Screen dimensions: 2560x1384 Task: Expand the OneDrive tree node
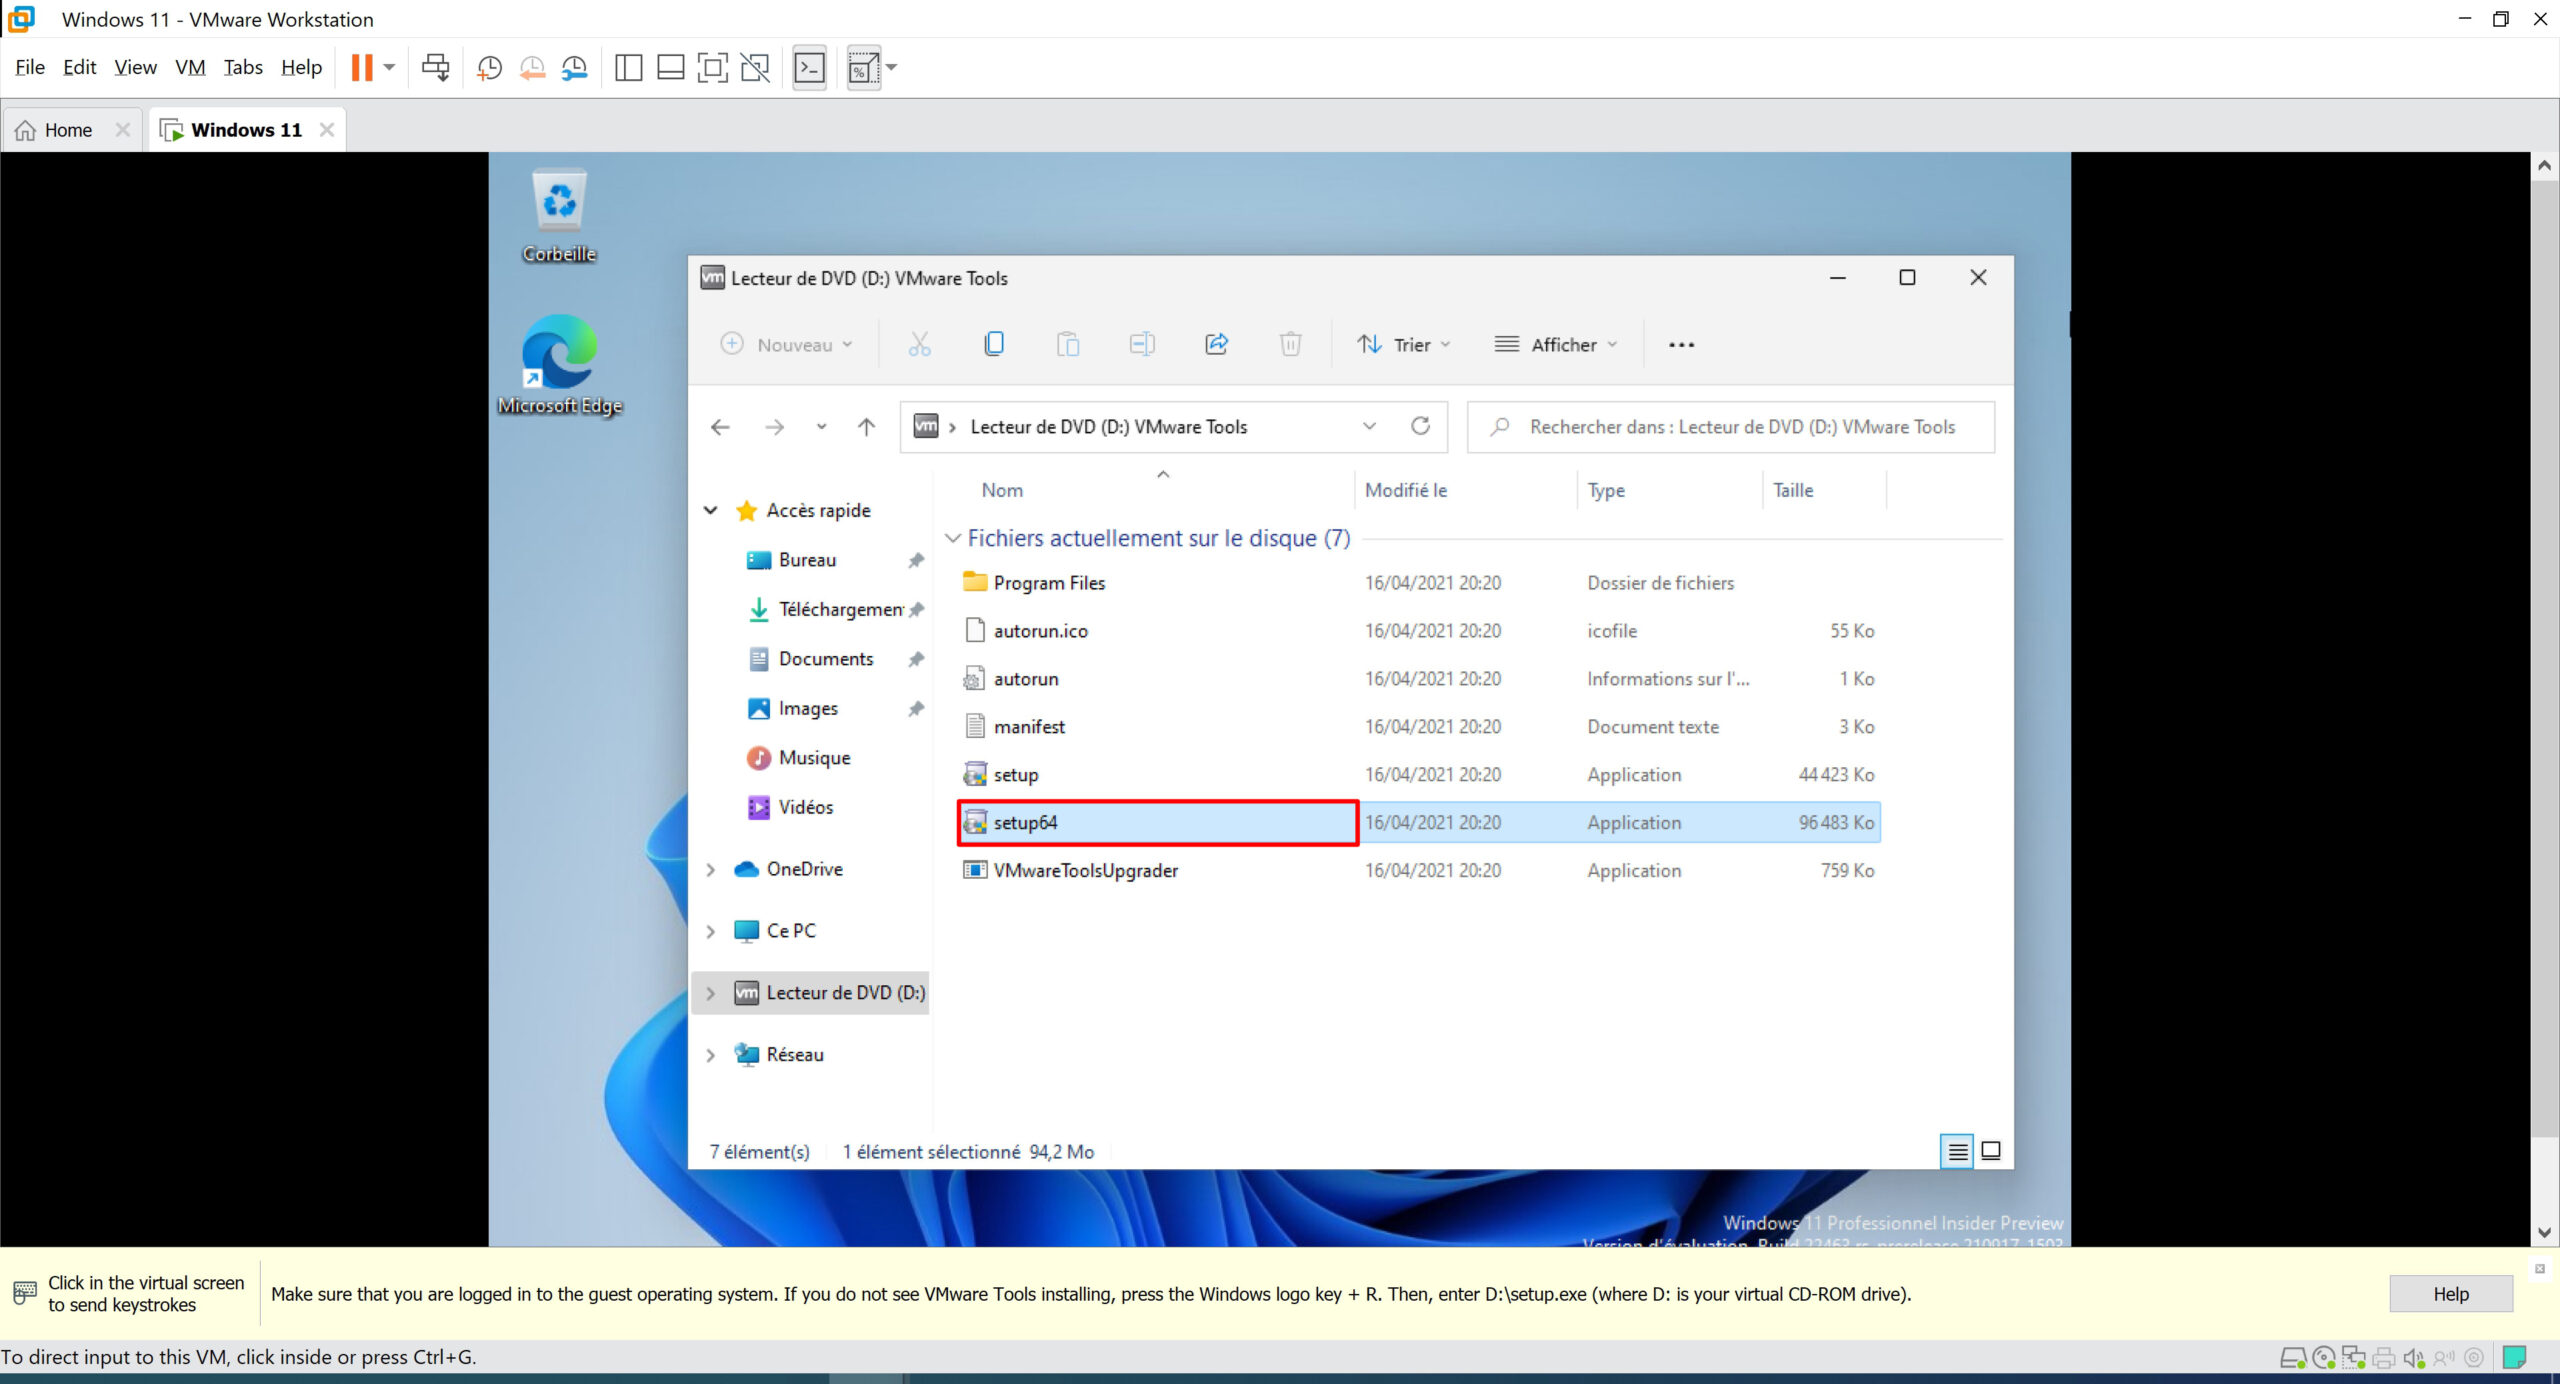pos(710,870)
